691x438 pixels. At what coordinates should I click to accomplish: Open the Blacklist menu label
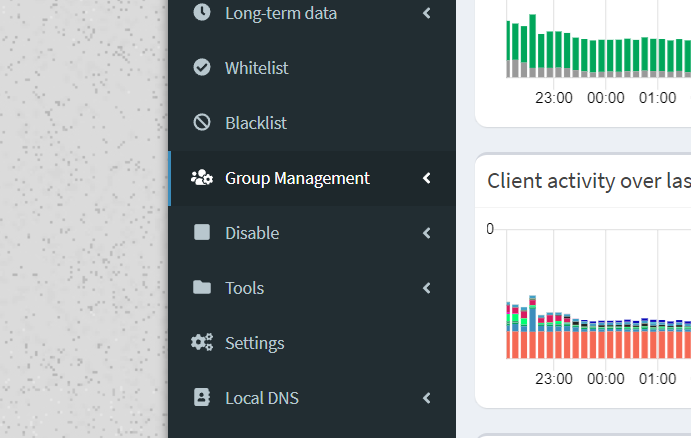click(255, 123)
